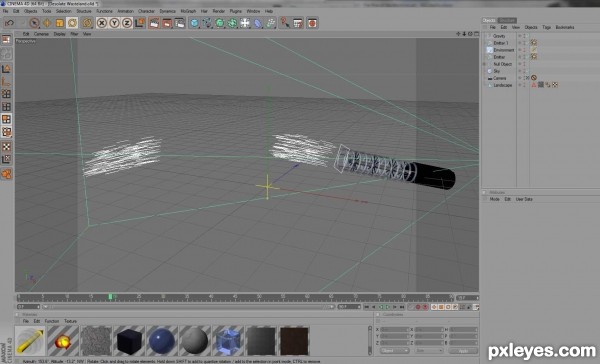This screenshot has width=600, height=364.
Task: Click the particle emitter objects icon
Action: click(x=271, y=23)
